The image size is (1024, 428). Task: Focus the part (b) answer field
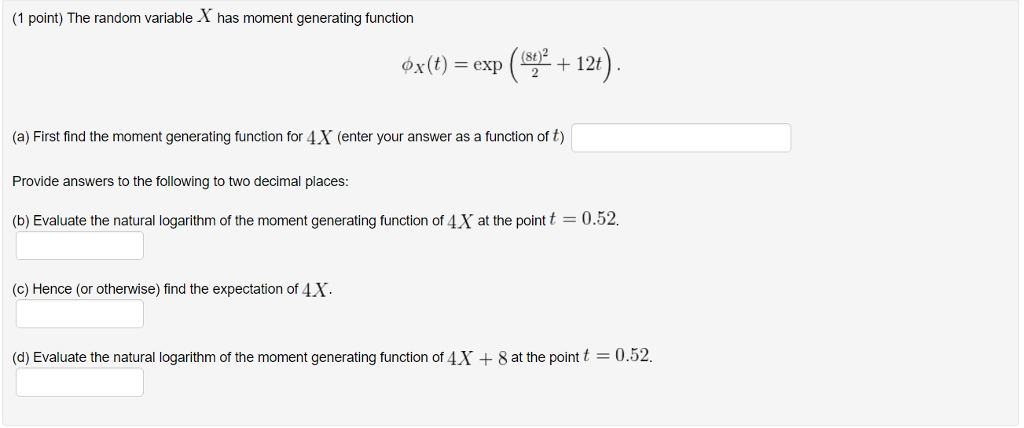pyautogui.click(x=80, y=246)
